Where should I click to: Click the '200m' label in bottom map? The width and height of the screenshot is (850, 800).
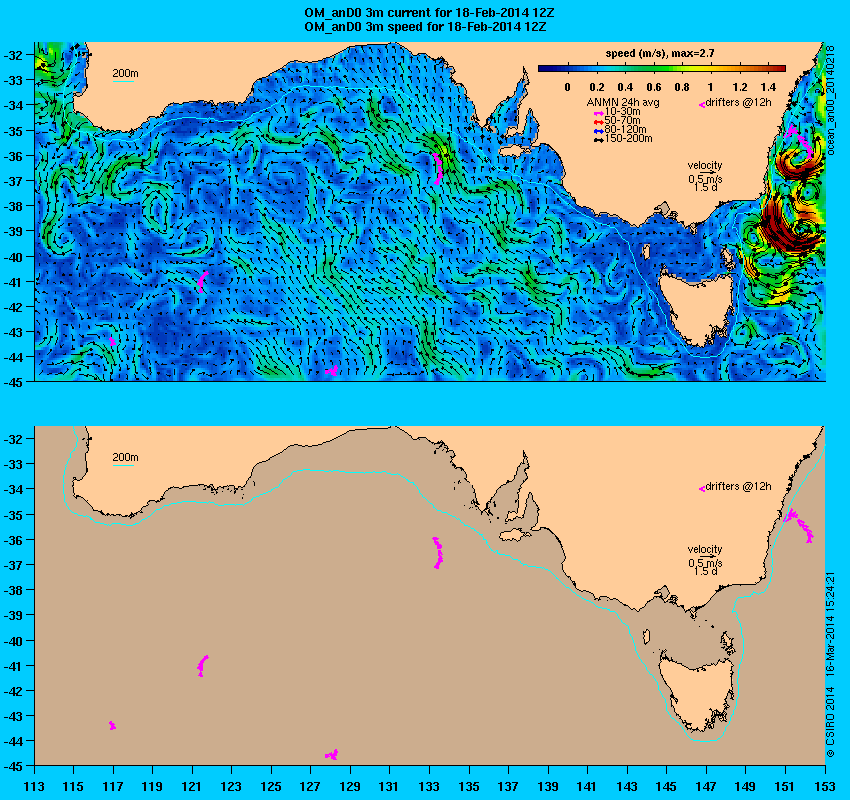coord(125,457)
